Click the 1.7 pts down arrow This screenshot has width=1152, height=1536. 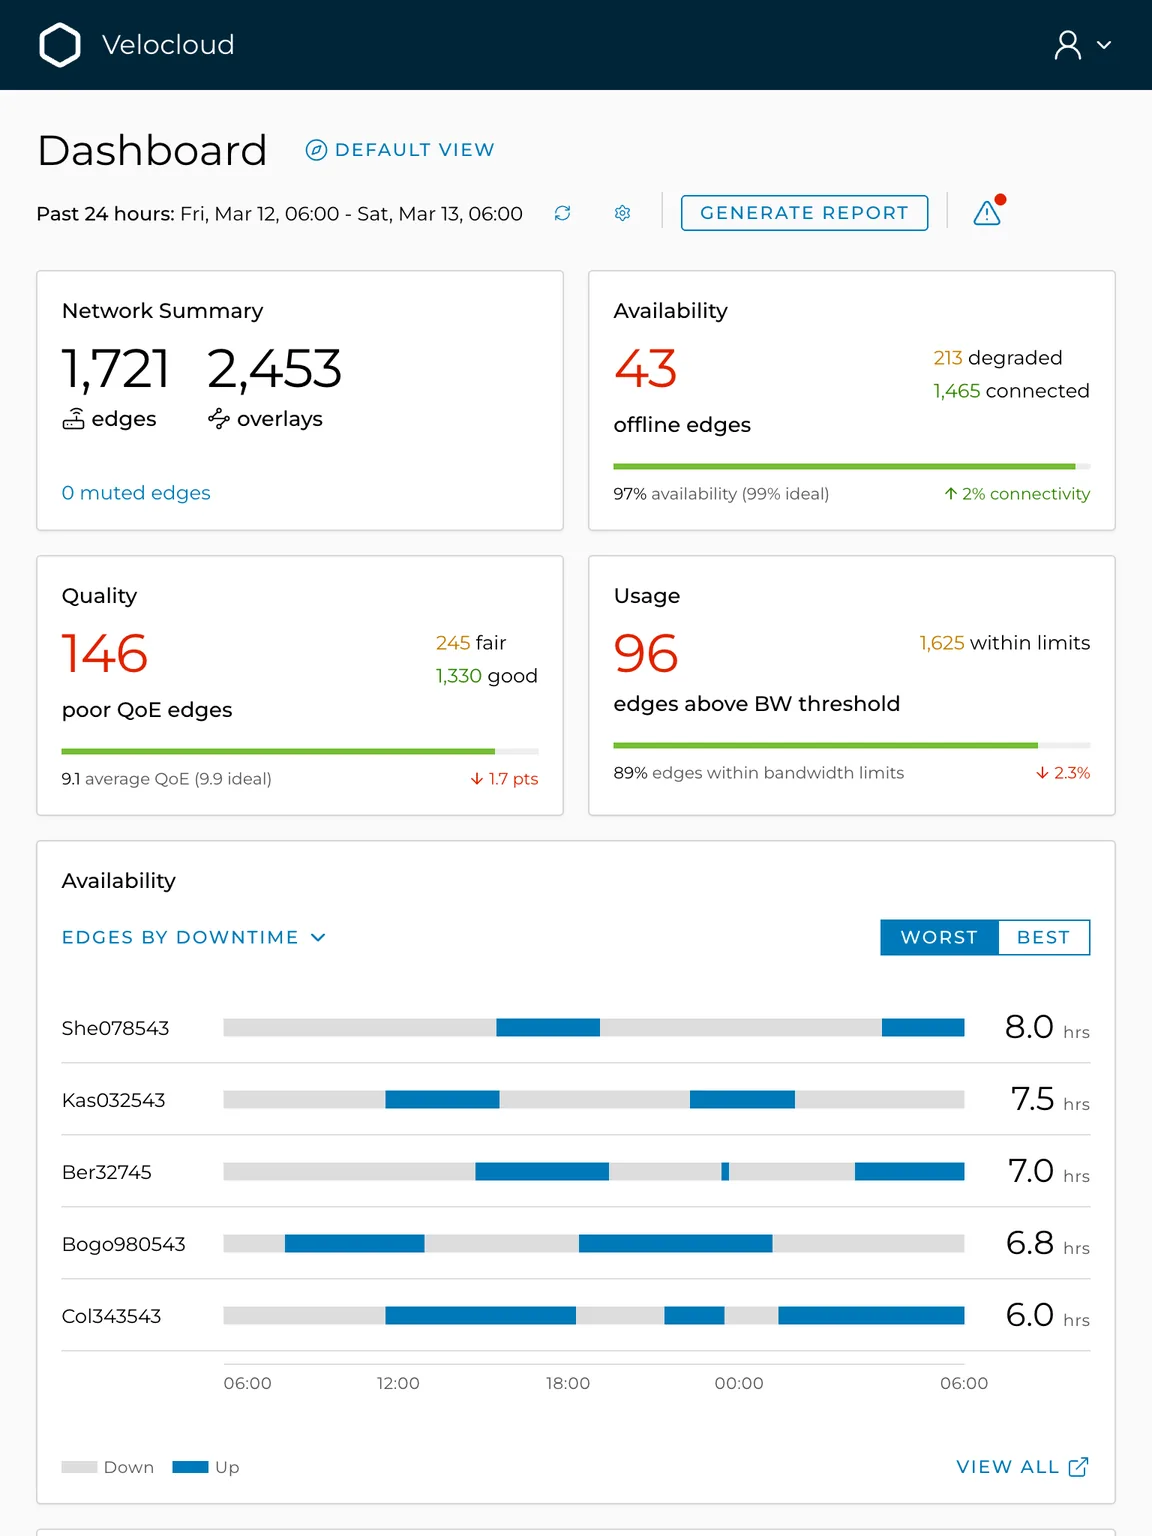click(477, 779)
